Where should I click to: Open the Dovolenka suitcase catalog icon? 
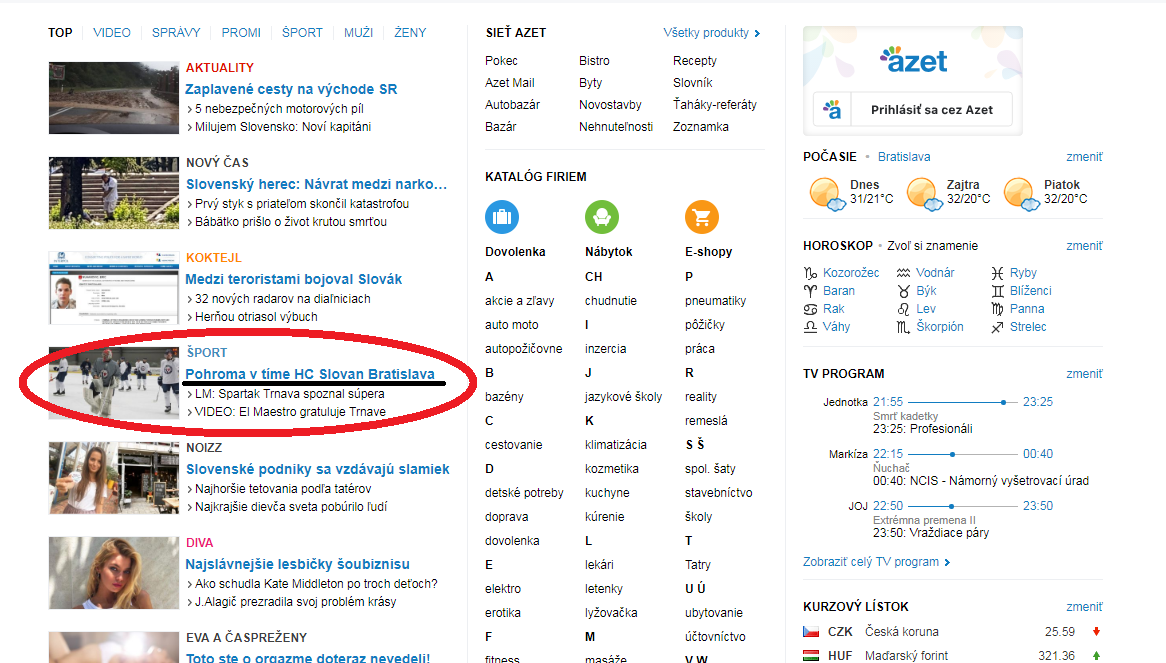502,217
